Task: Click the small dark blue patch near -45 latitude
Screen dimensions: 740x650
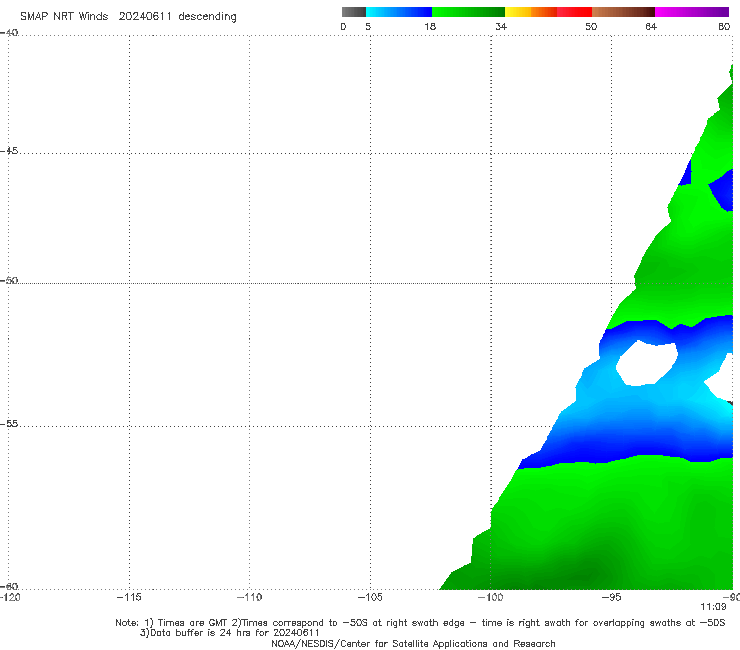Action: [x=686, y=174]
